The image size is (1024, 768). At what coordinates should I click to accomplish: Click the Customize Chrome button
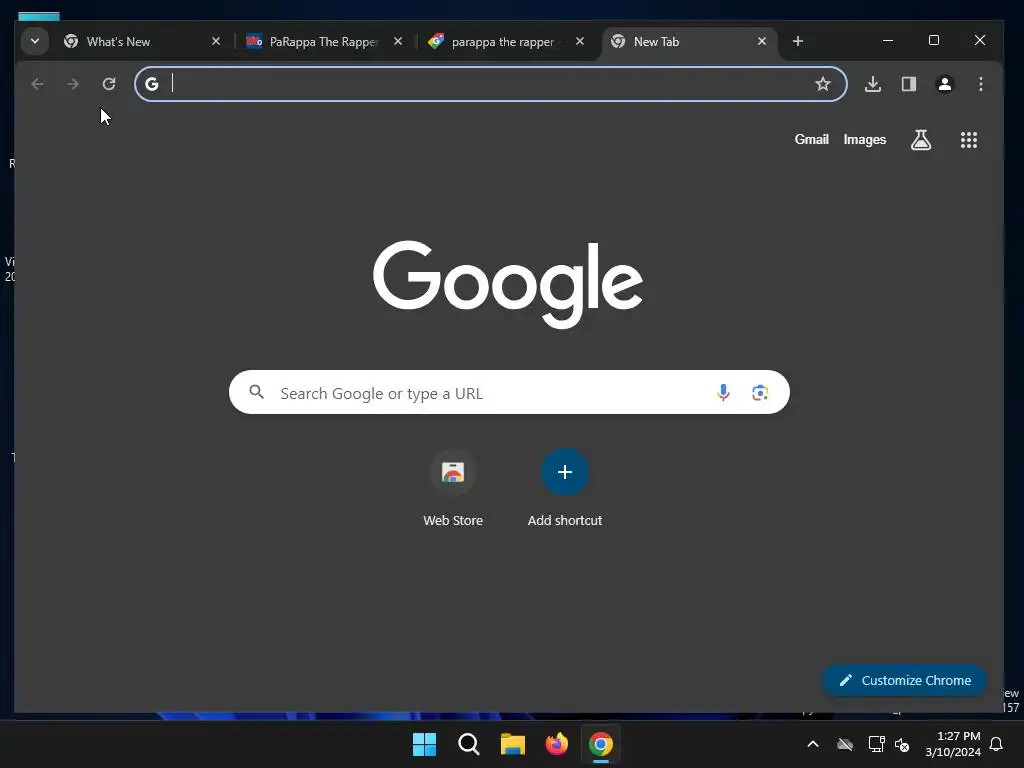click(x=904, y=680)
